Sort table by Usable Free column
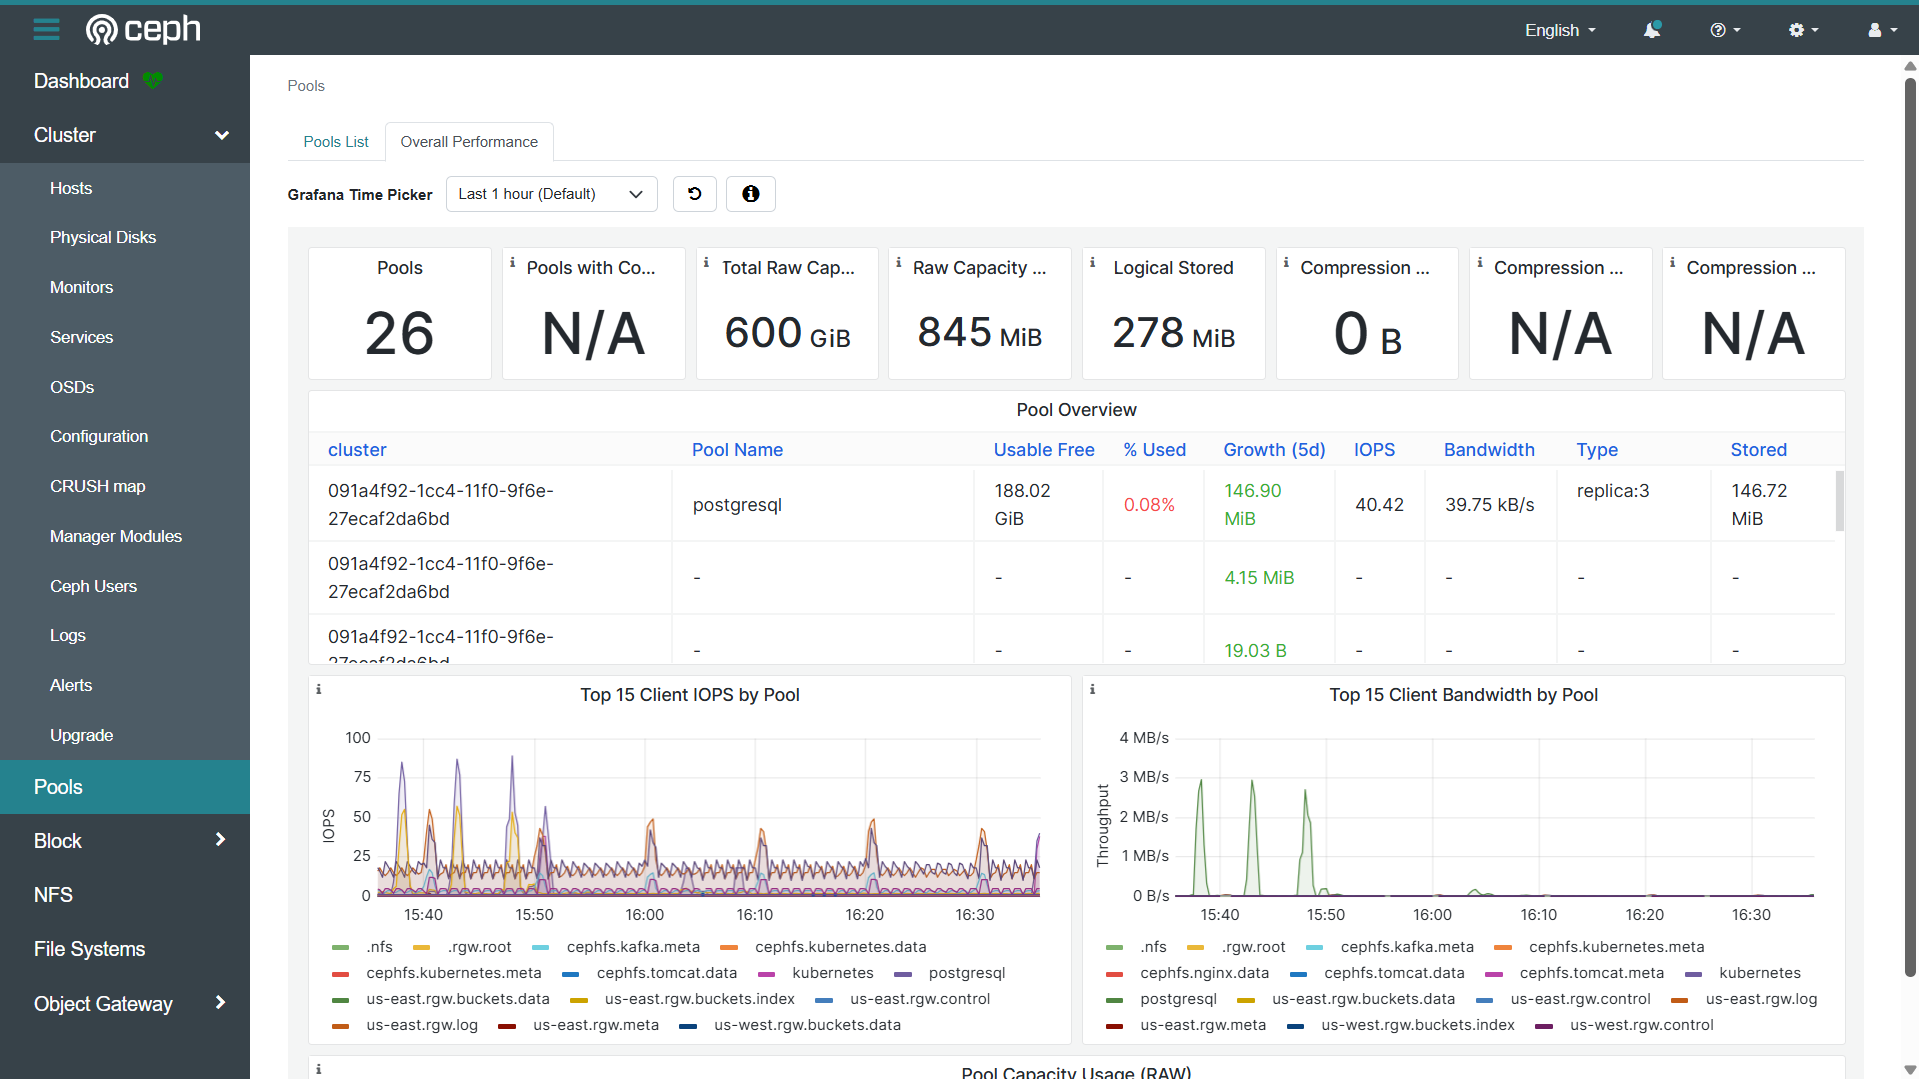 coord(1044,450)
